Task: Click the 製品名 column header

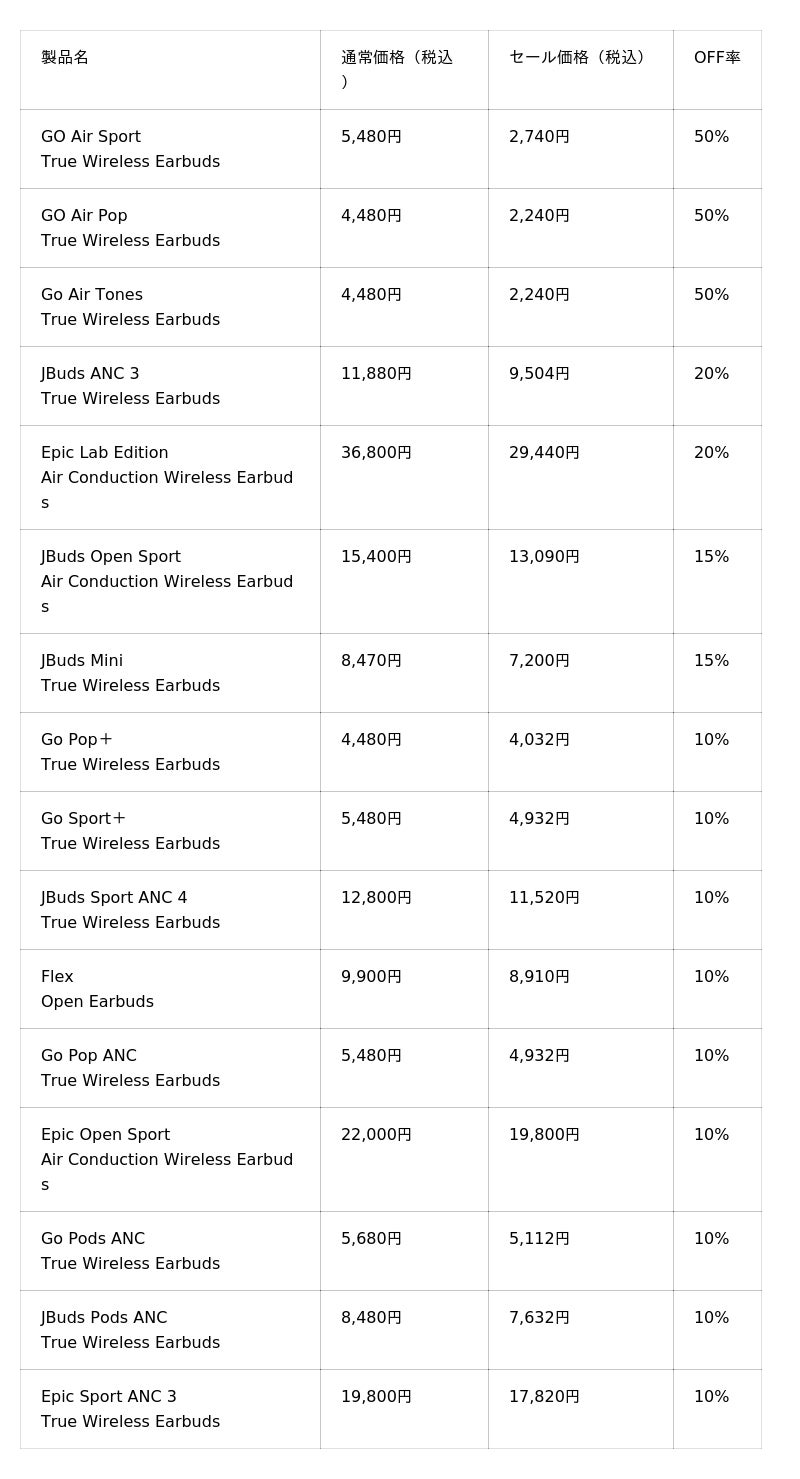Action: (65, 58)
